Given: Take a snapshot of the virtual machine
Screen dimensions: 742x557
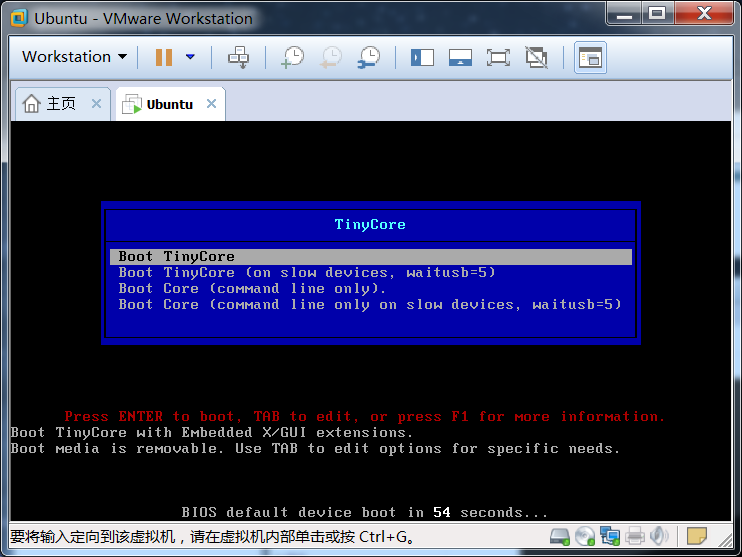Looking at the screenshot, I should (x=293, y=57).
